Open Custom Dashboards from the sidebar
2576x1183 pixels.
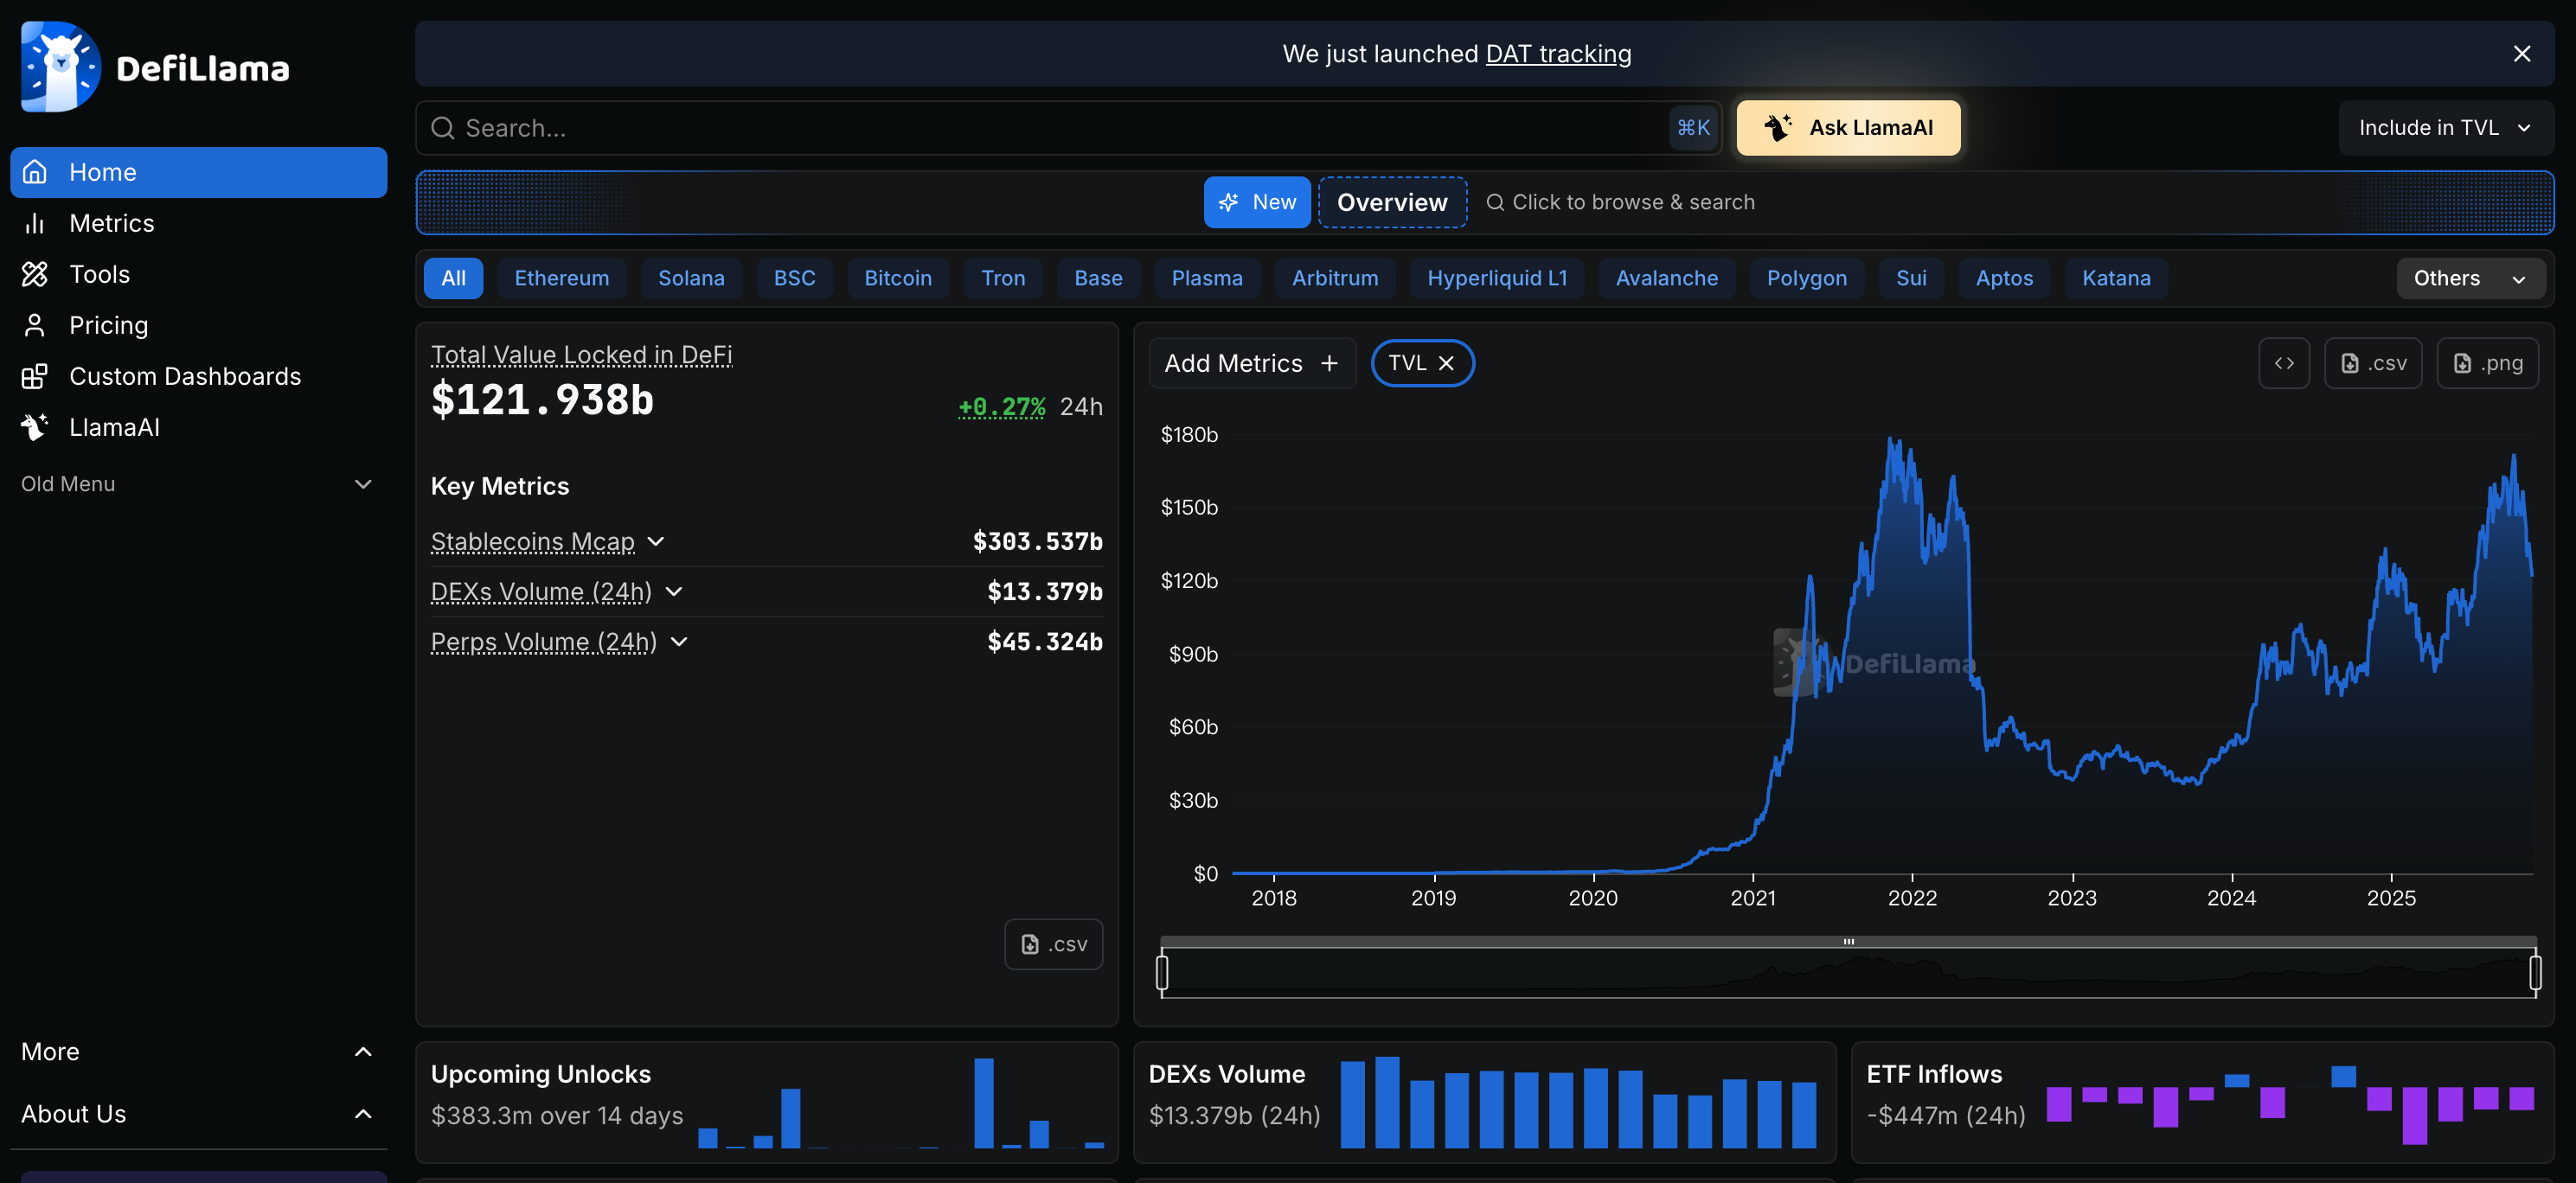pos(185,376)
